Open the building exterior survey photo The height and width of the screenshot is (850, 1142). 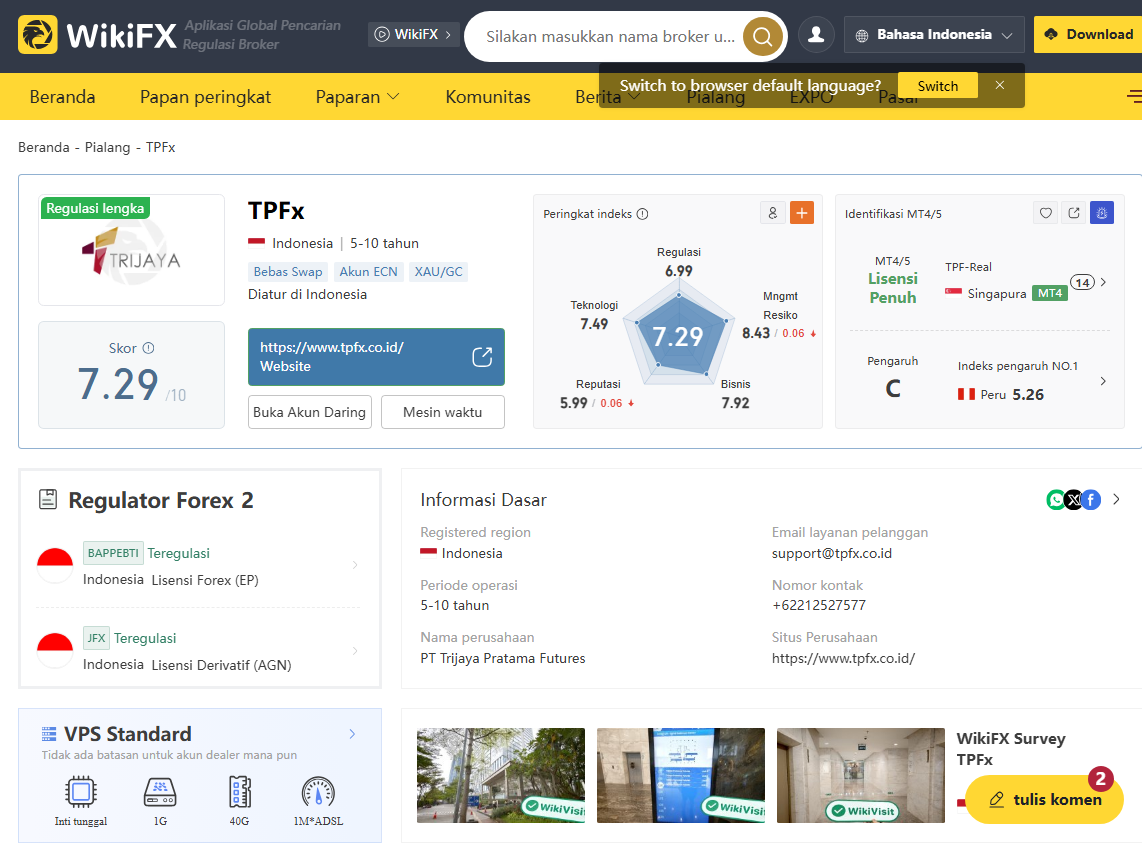click(501, 775)
